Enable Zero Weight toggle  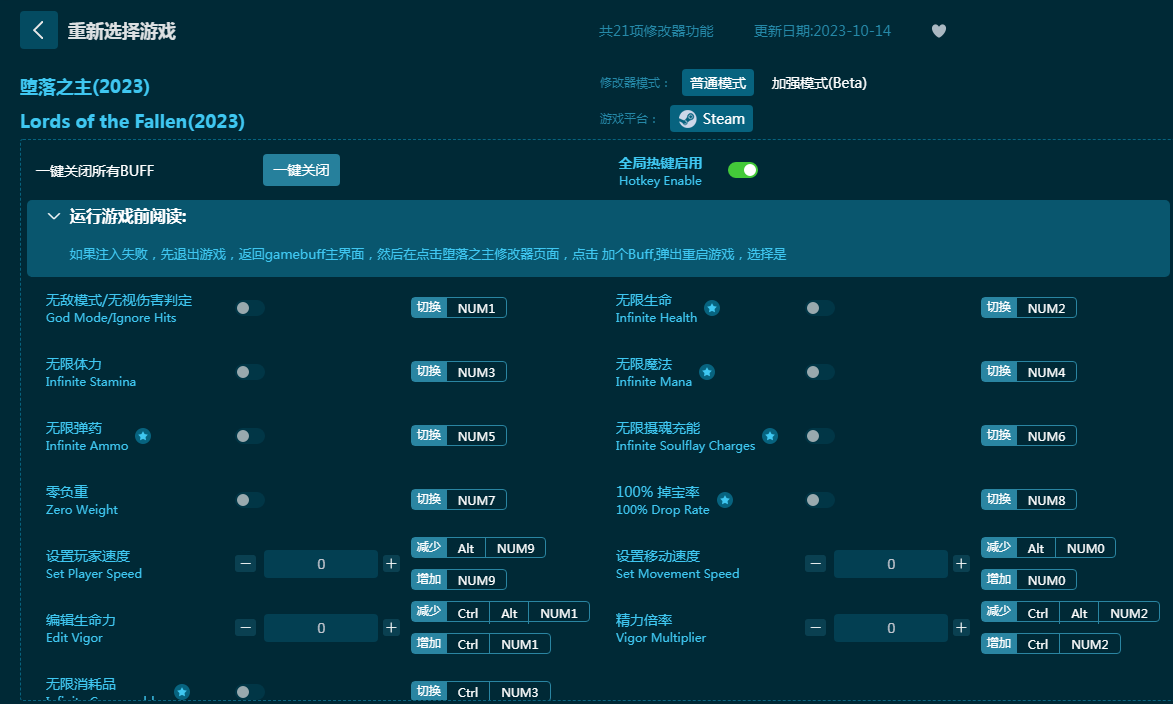coord(250,500)
